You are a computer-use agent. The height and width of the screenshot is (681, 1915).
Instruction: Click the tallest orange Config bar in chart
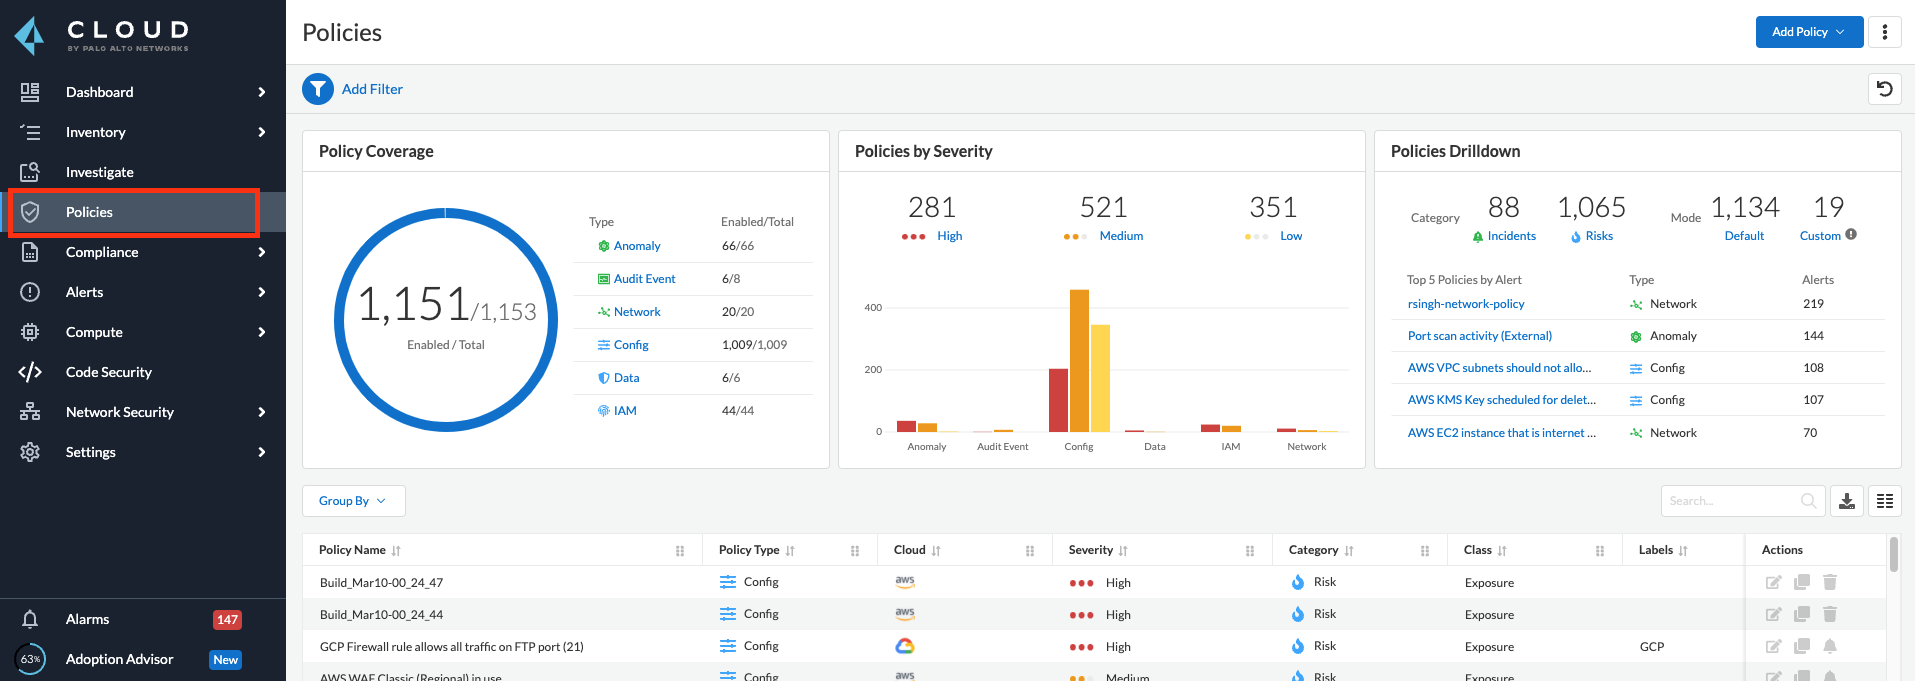click(1079, 360)
